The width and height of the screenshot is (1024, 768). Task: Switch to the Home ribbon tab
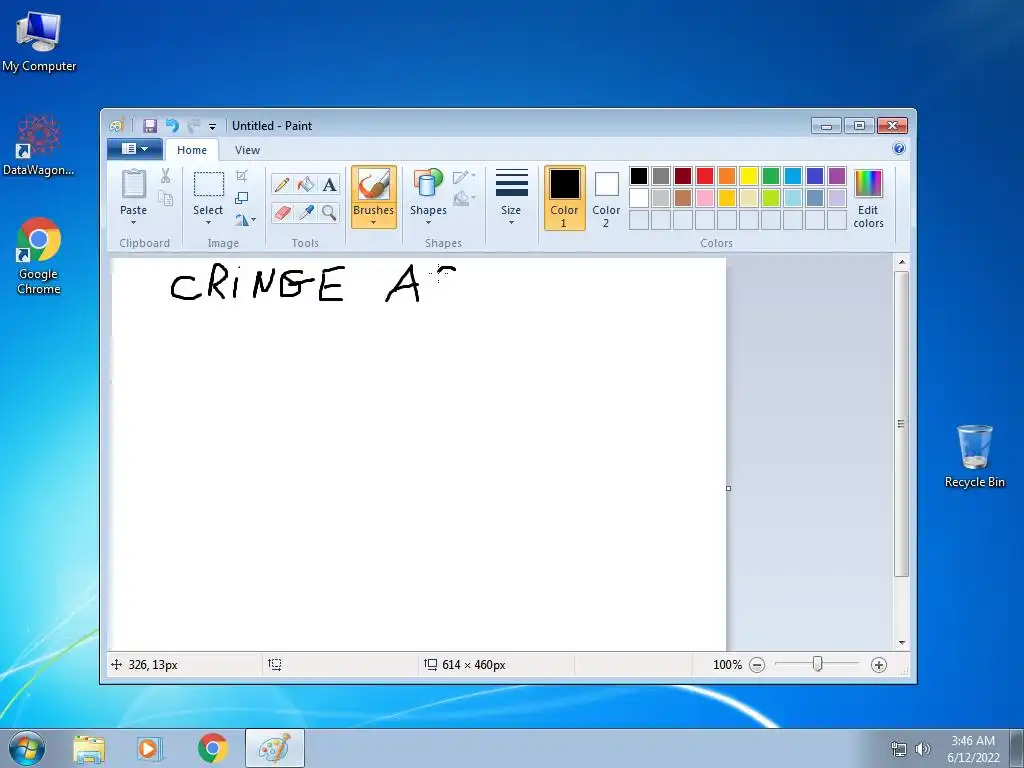tap(191, 150)
